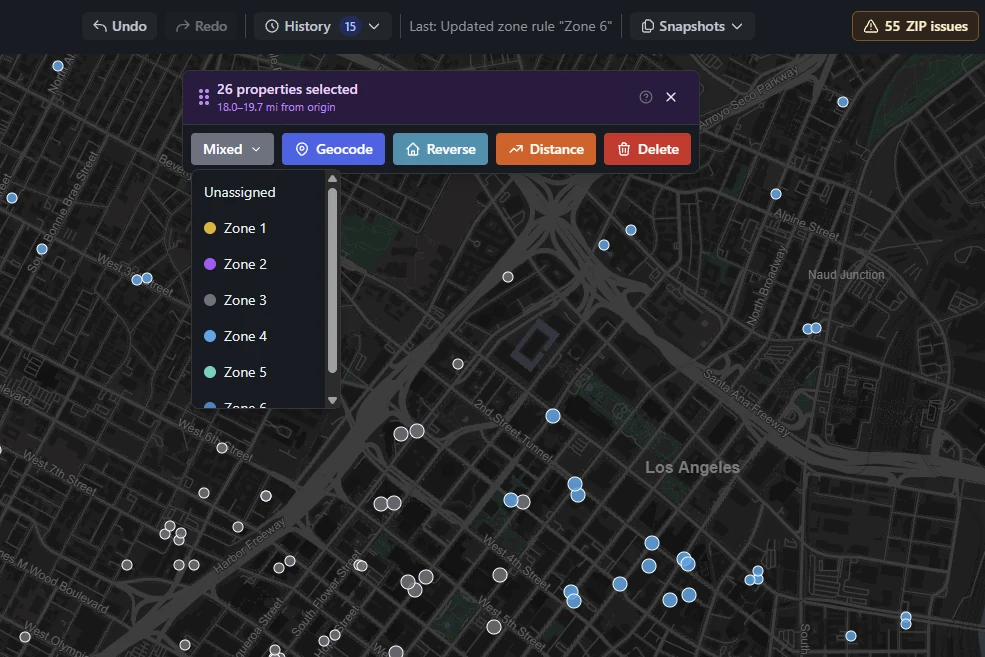This screenshot has height=657, width=985.
Task: Click the History clock icon
Action: coord(271,26)
